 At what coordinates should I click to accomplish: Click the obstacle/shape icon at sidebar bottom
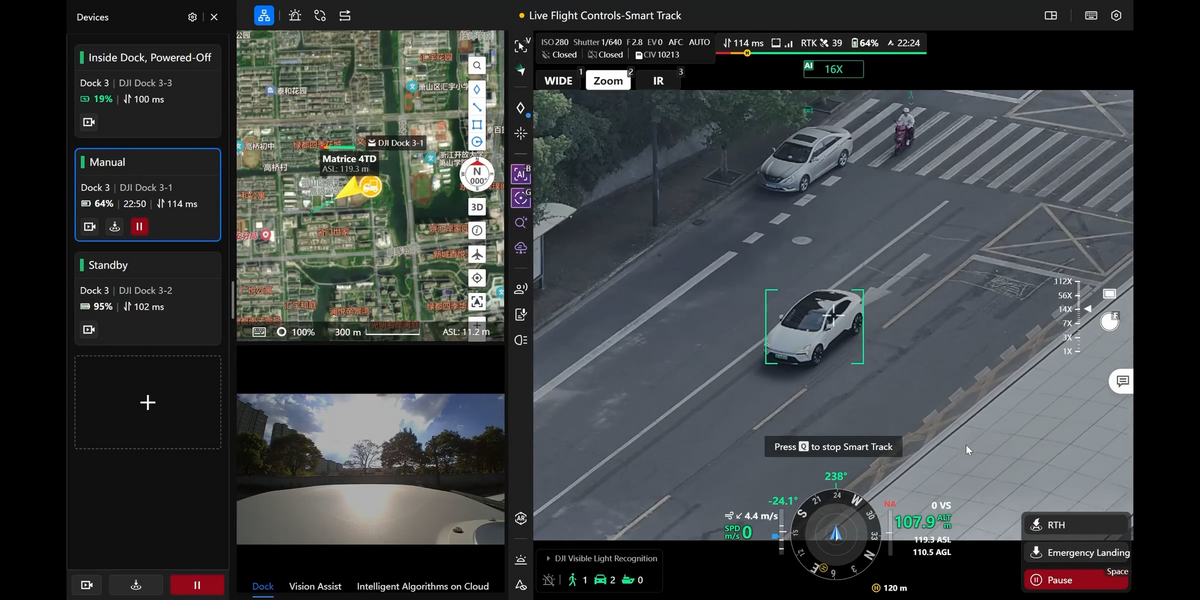tap(520, 585)
